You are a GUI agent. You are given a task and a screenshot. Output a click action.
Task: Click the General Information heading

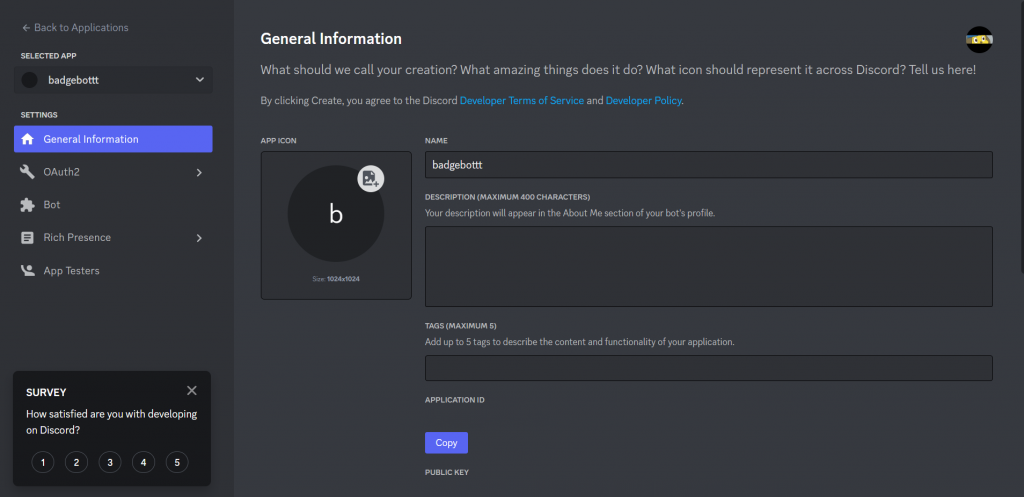[x=331, y=39]
